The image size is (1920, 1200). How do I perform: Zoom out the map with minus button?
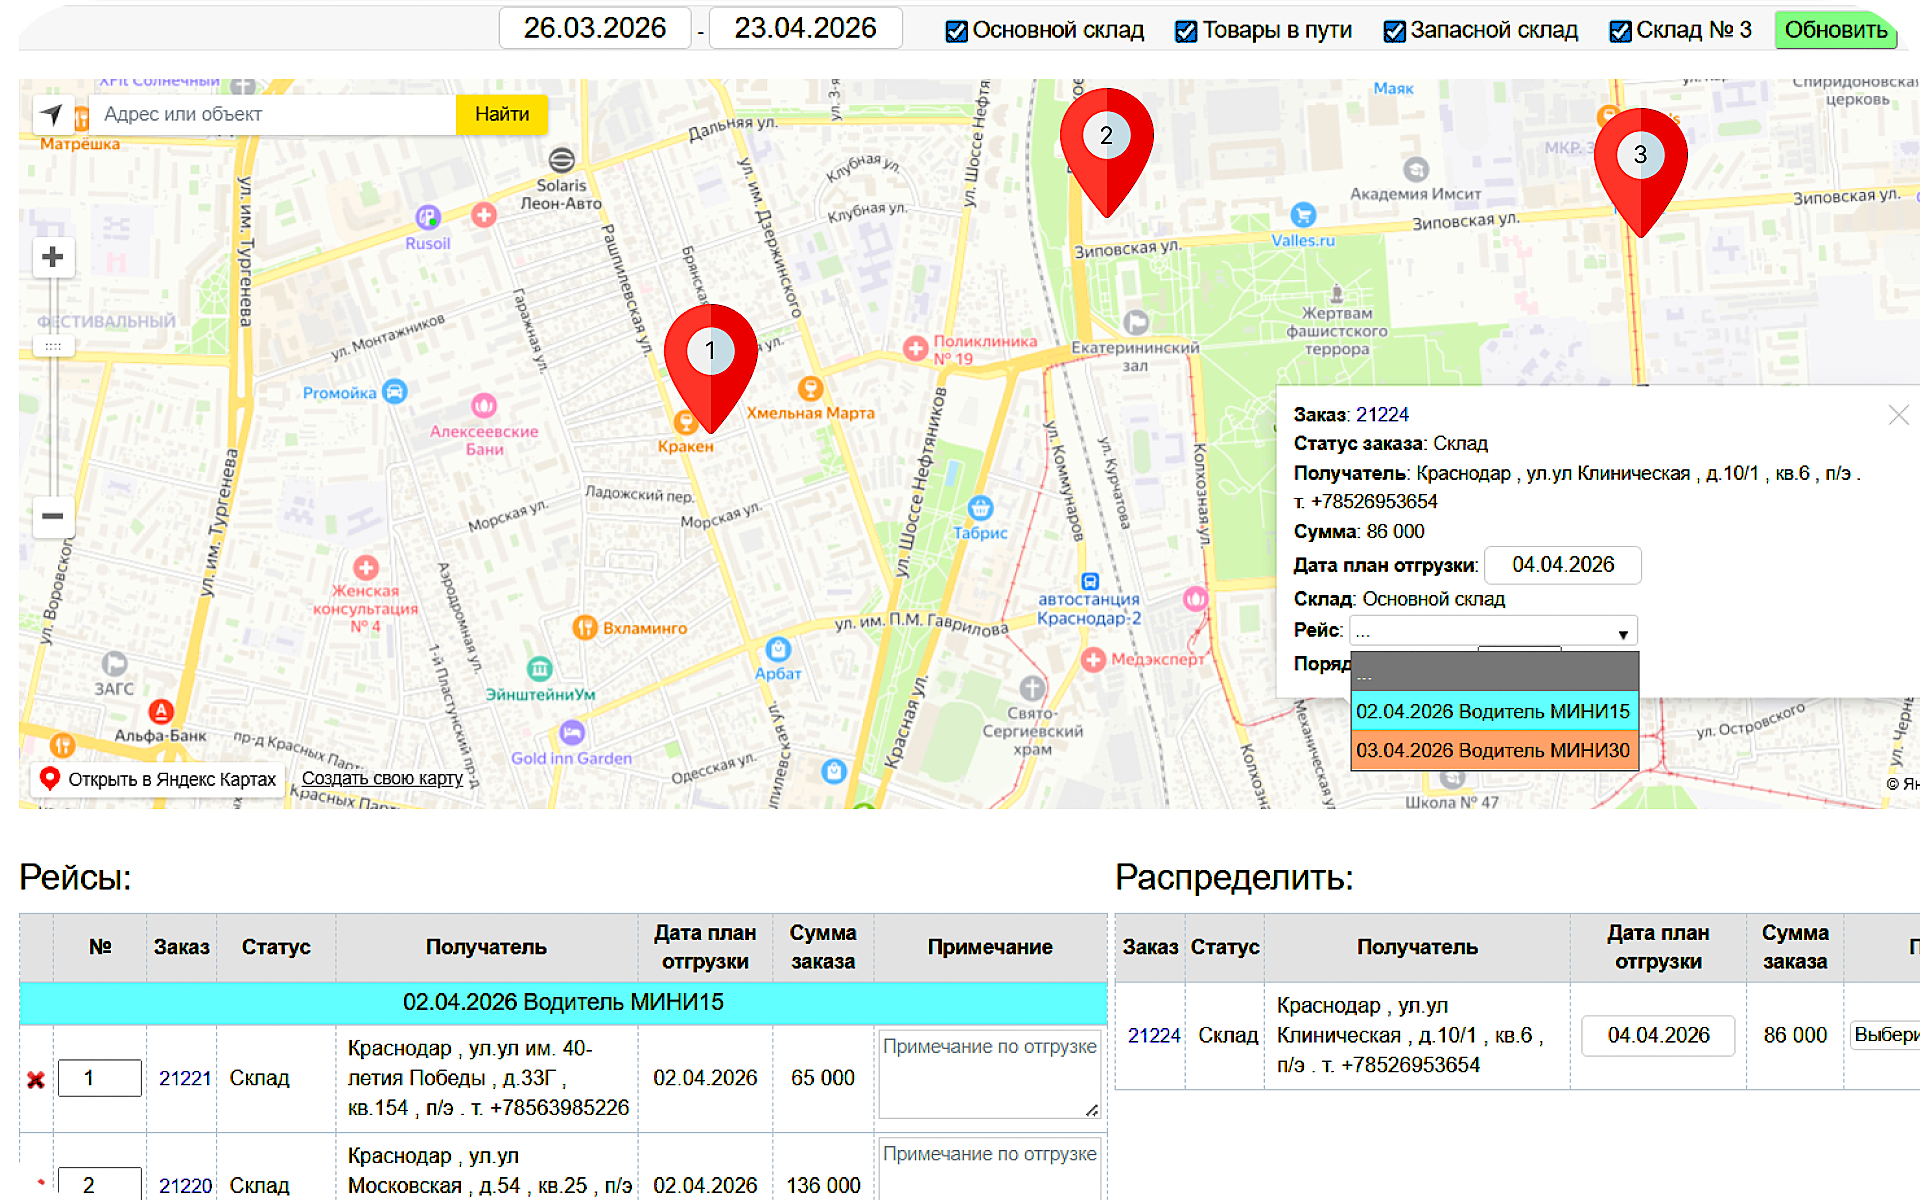53,516
